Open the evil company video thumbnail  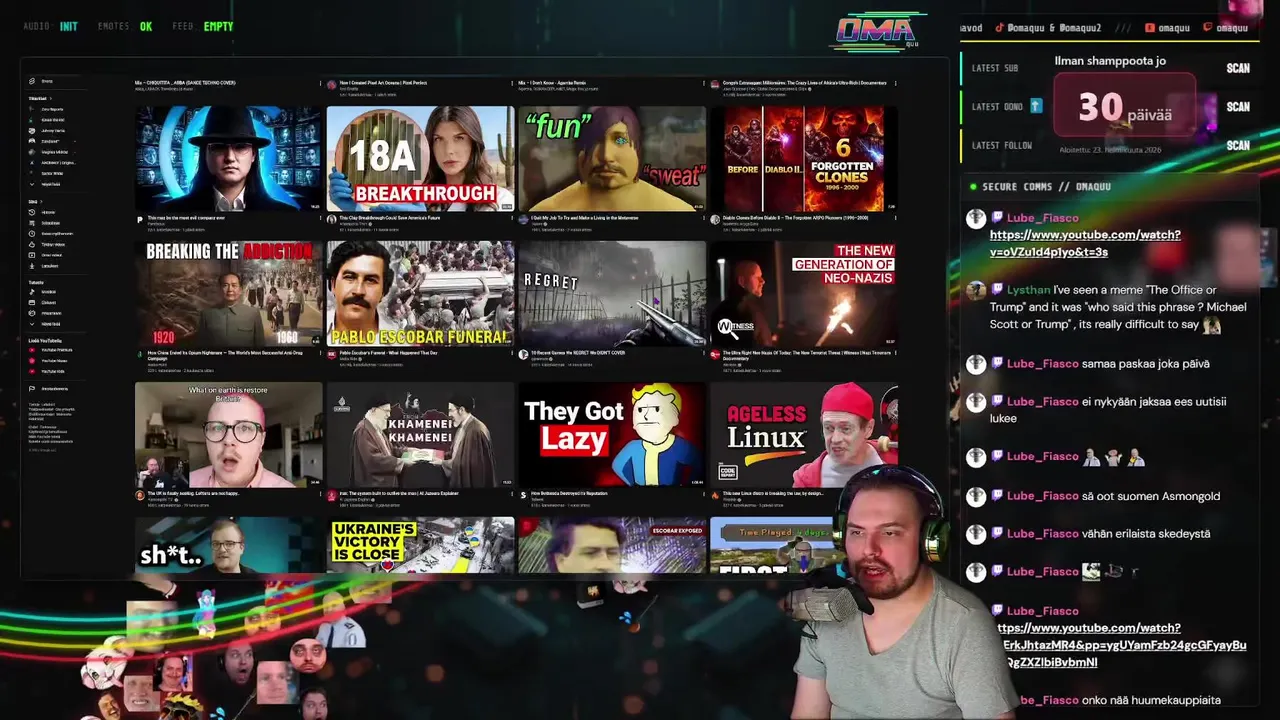point(228,159)
